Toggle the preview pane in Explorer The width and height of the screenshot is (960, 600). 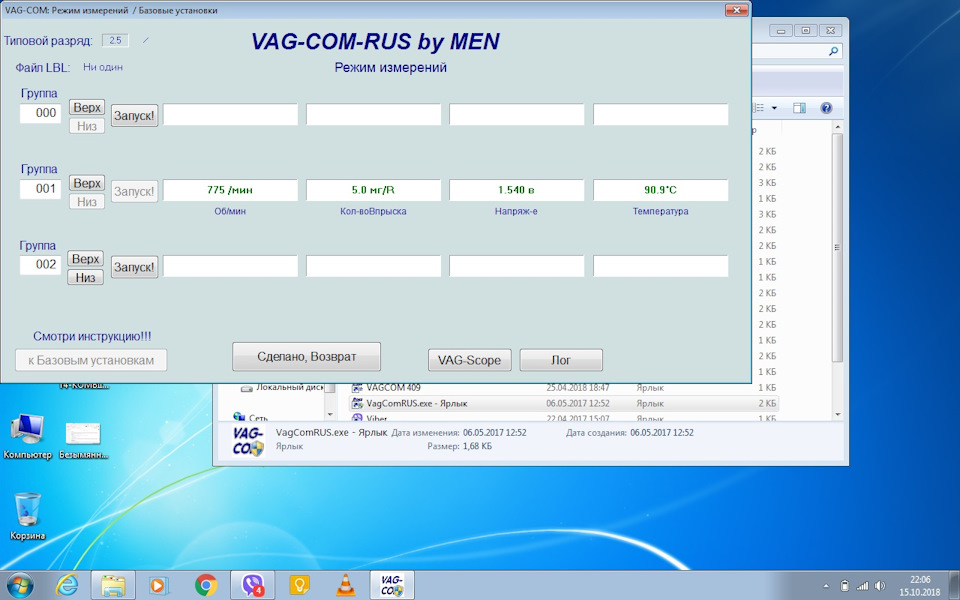(799, 108)
